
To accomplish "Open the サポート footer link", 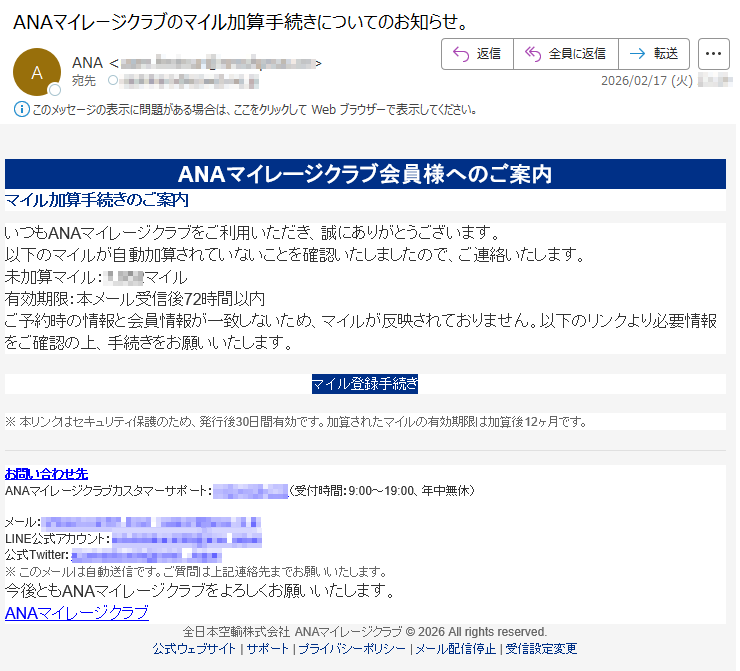I will coord(267,648).
